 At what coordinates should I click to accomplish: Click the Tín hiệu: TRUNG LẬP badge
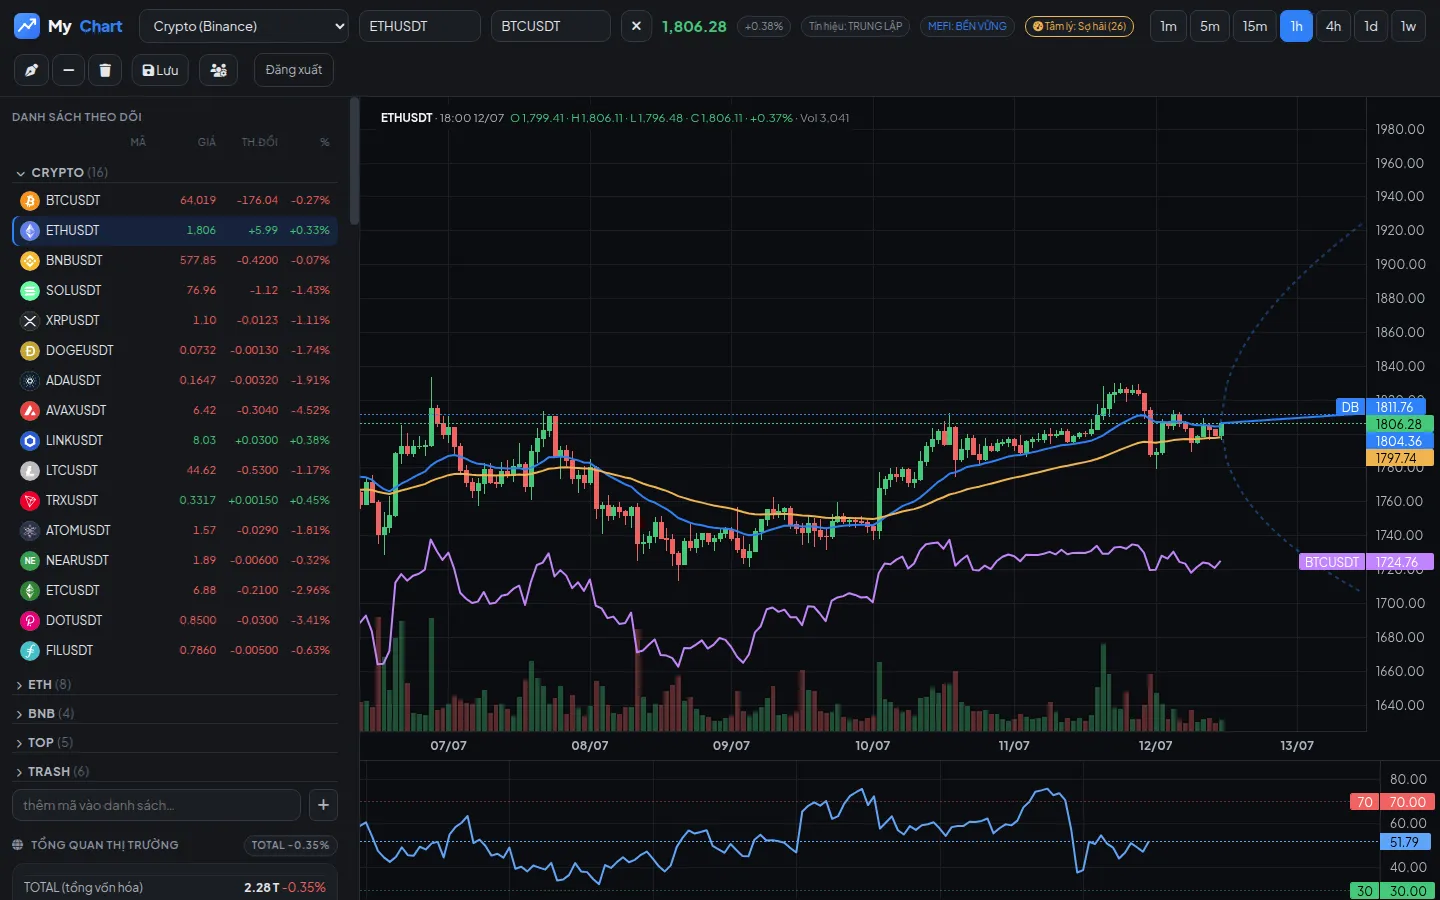point(855,26)
